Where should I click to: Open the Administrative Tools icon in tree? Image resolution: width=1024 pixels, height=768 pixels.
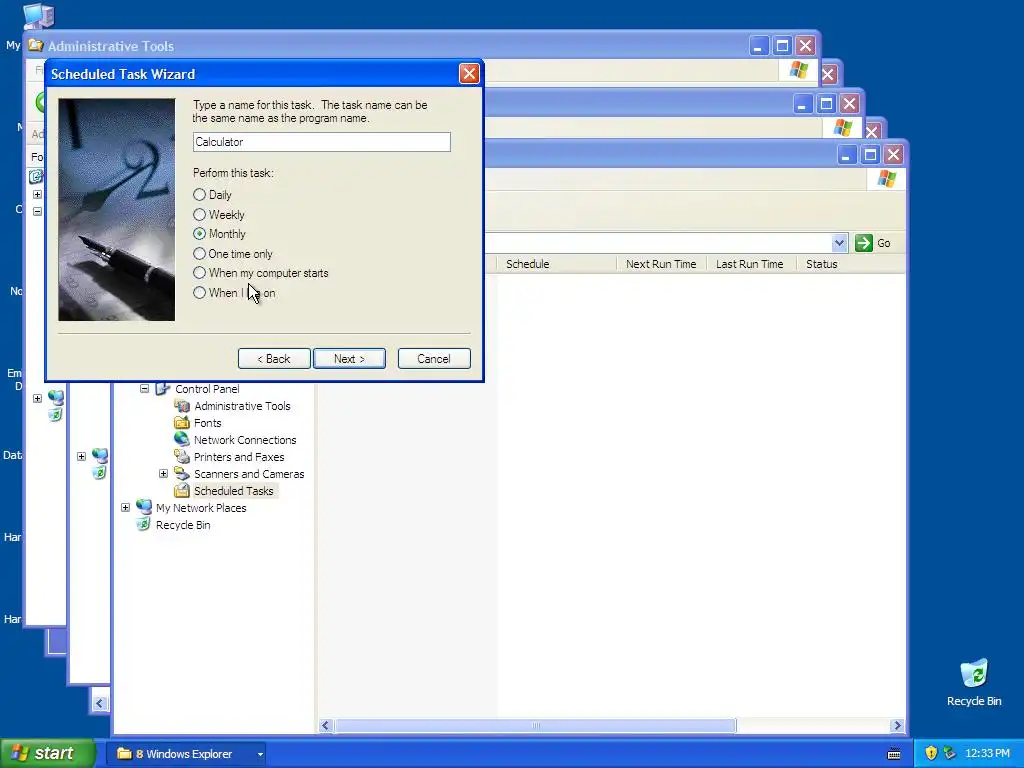(182, 406)
